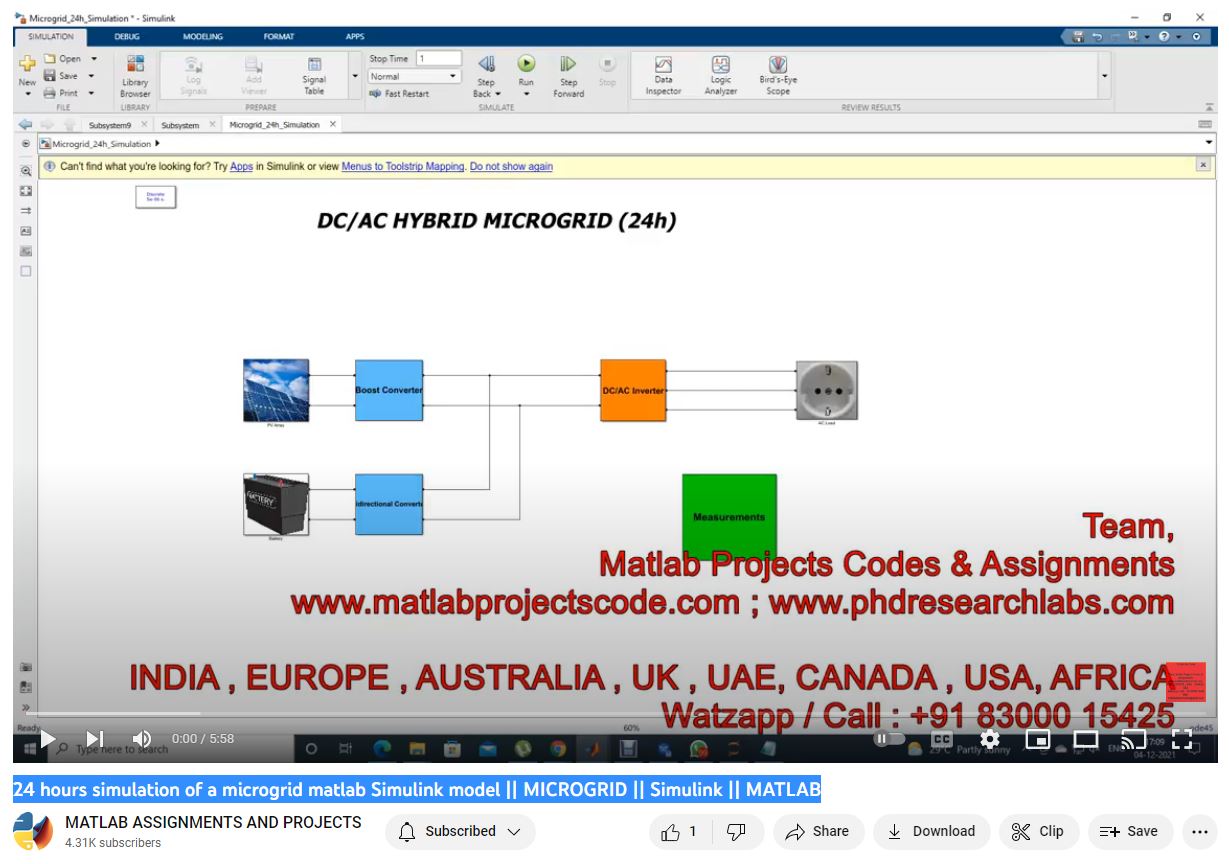
Task: Click the Step Forward icon
Action: click(568, 64)
